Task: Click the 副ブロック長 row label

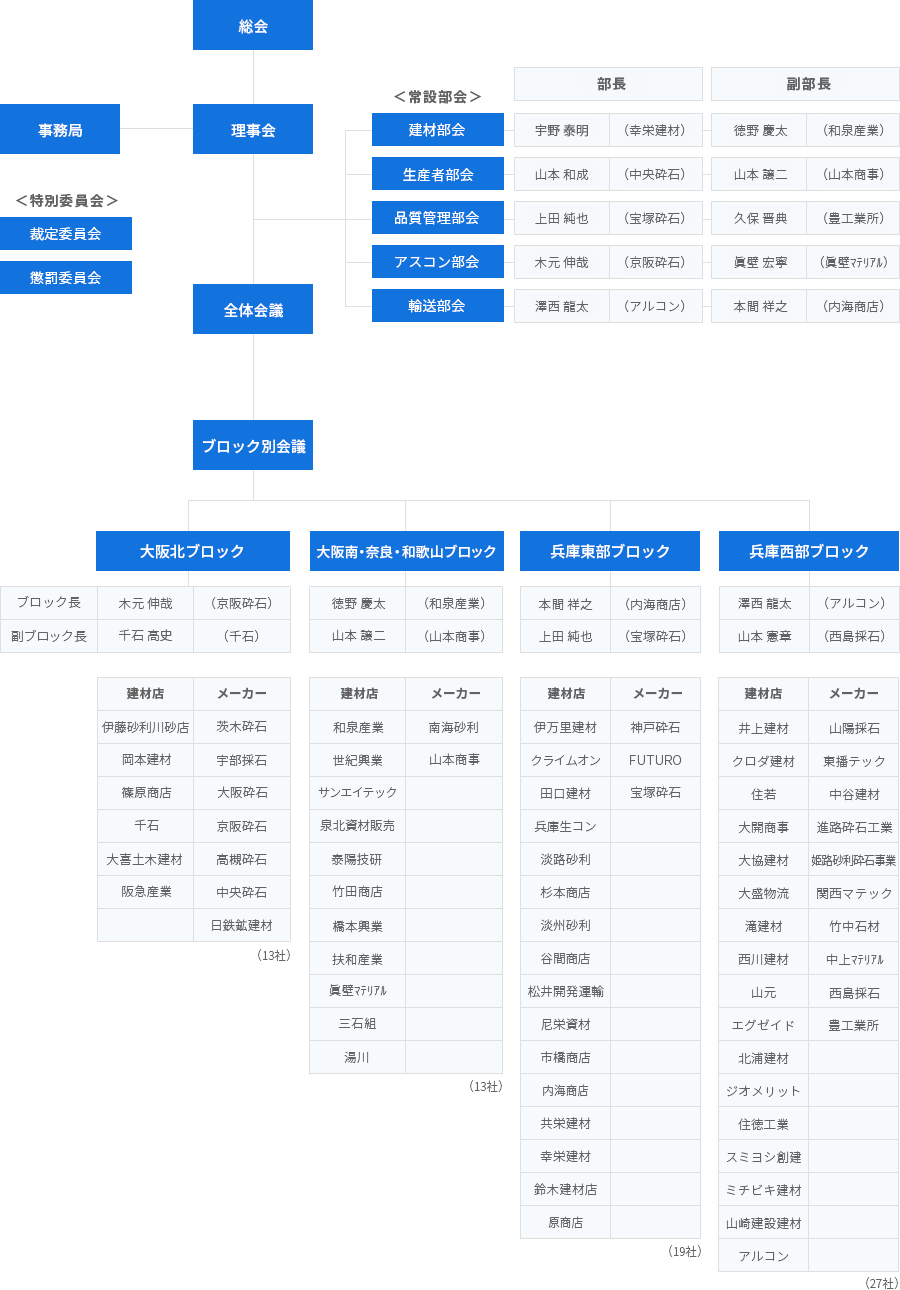Action: 49,636
